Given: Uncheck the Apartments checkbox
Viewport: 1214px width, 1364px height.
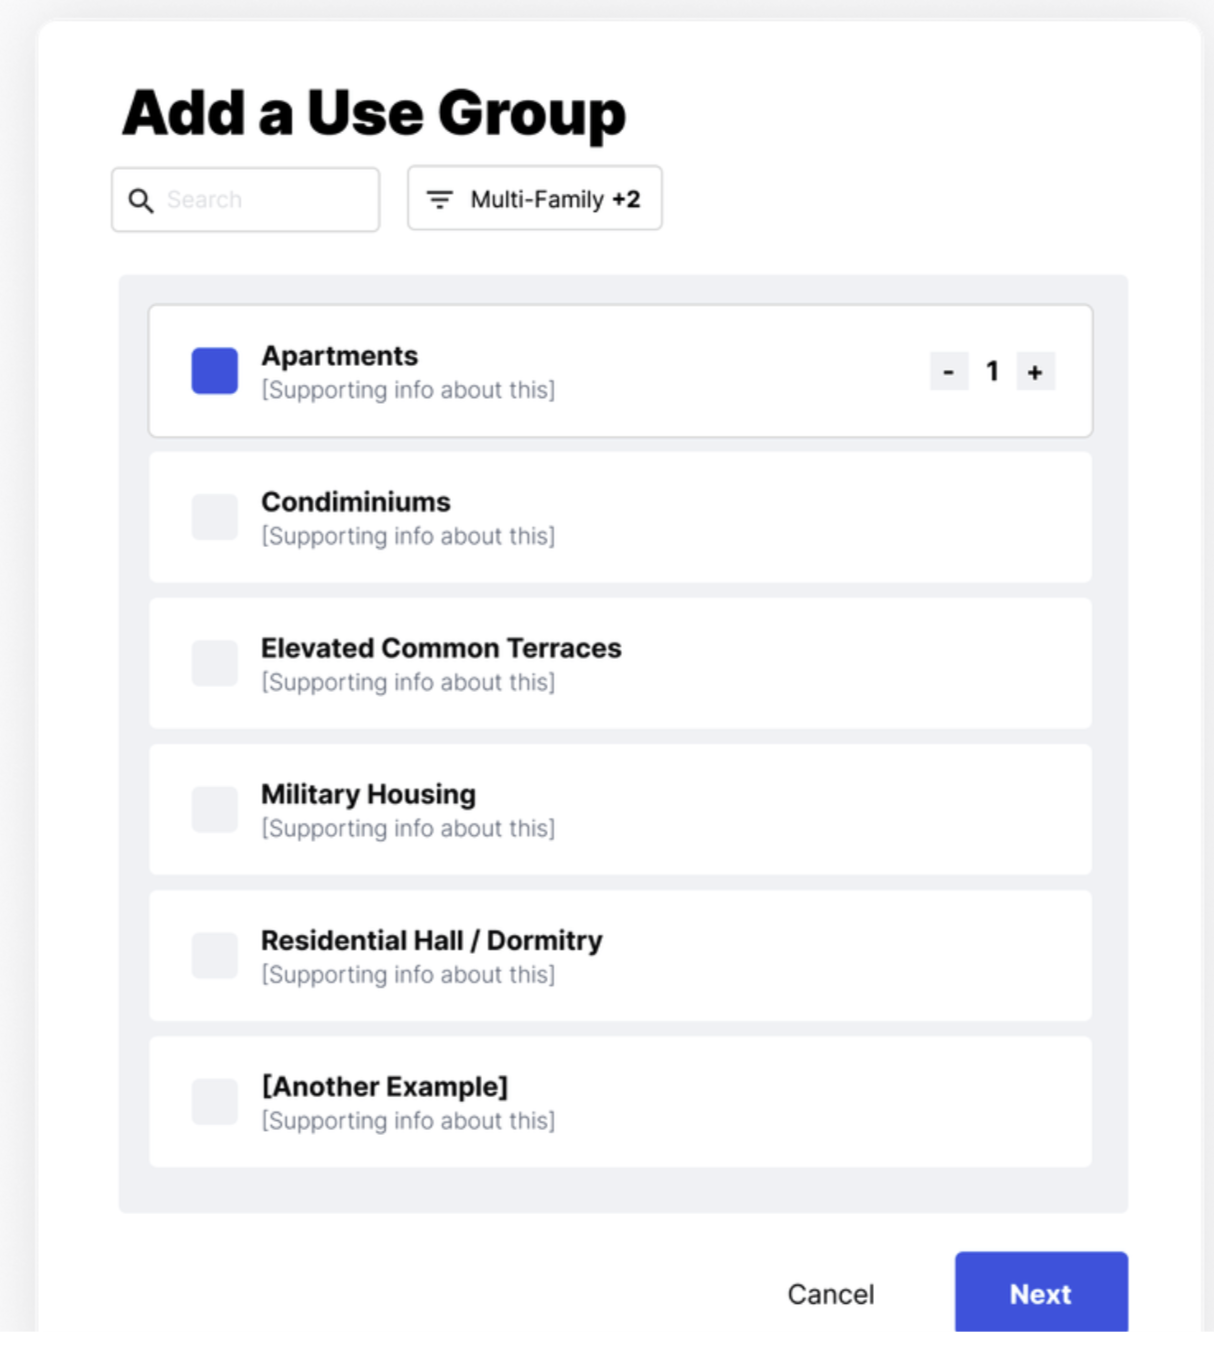Looking at the screenshot, I should tap(215, 371).
